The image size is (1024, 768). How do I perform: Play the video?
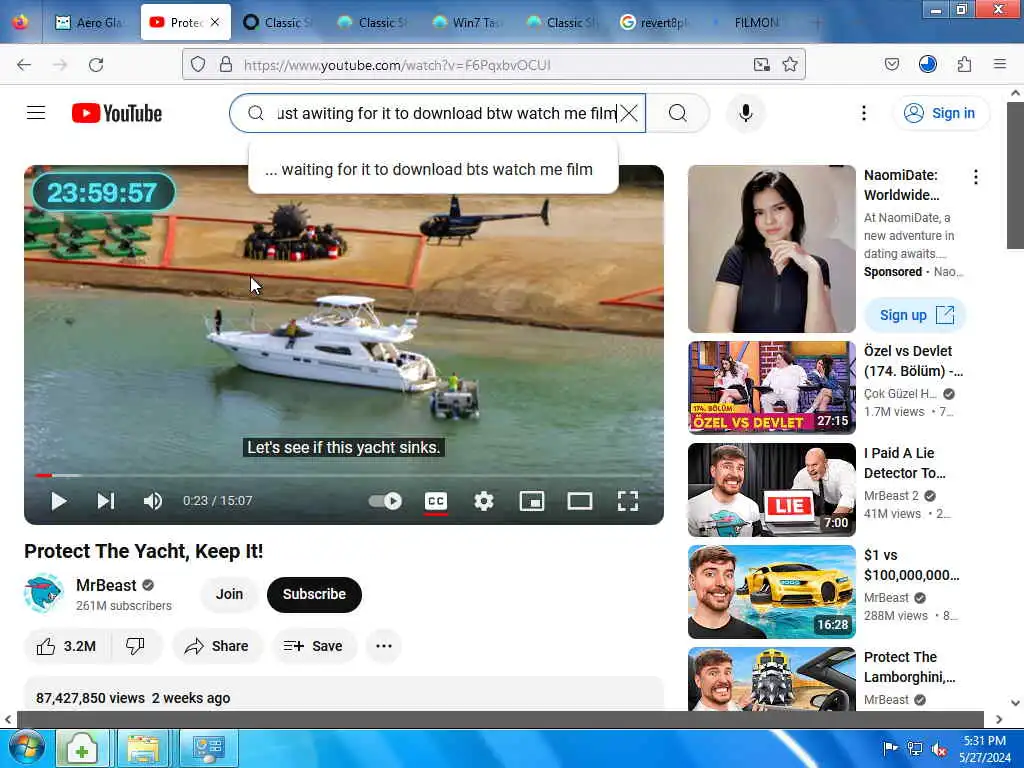tap(59, 501)
